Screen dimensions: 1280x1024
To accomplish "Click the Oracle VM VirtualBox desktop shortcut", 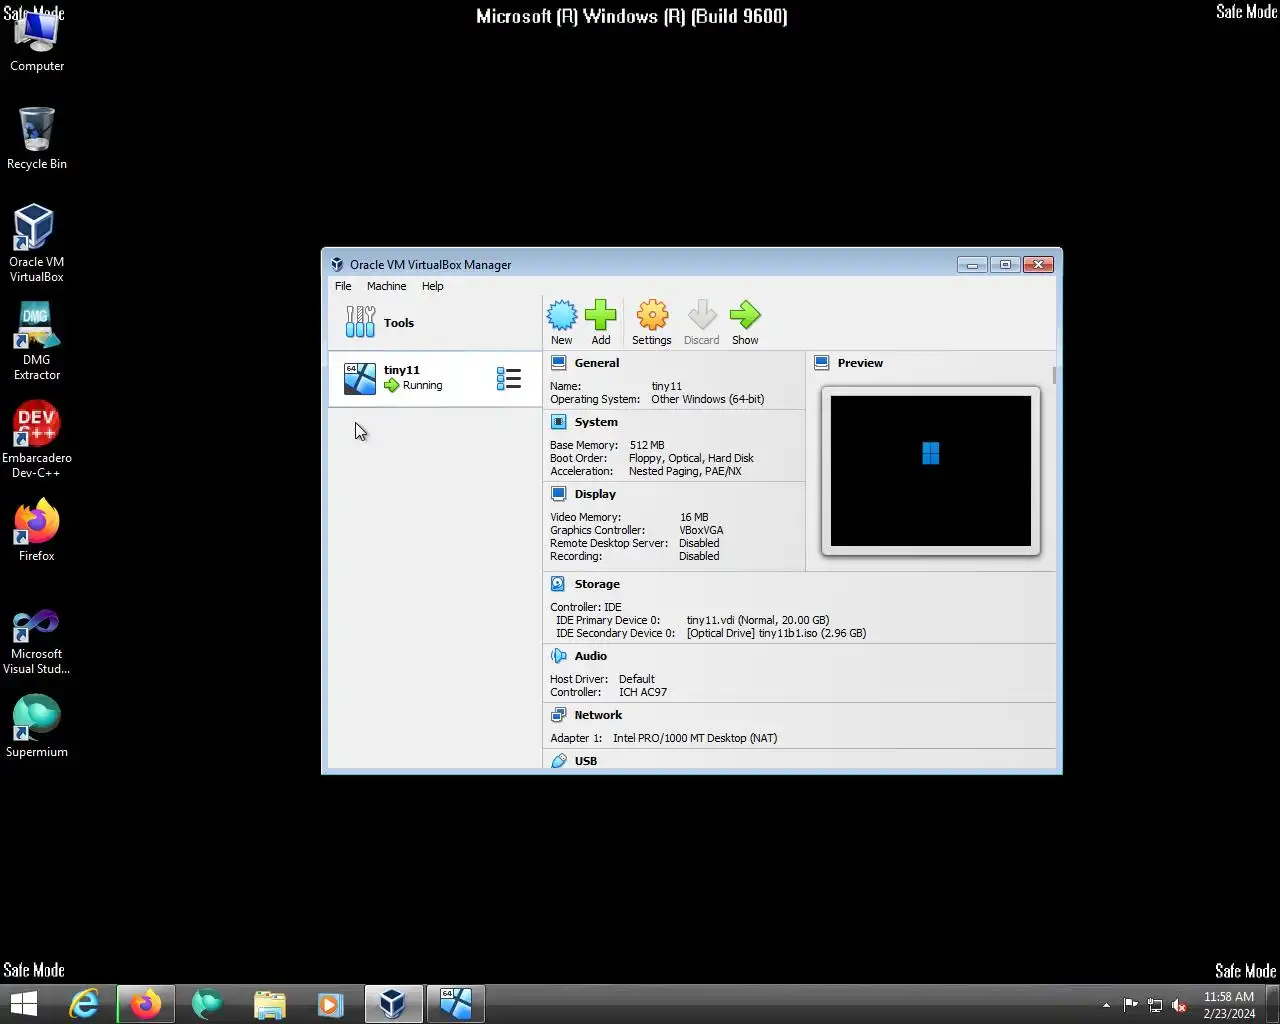I will coord(37,243).
